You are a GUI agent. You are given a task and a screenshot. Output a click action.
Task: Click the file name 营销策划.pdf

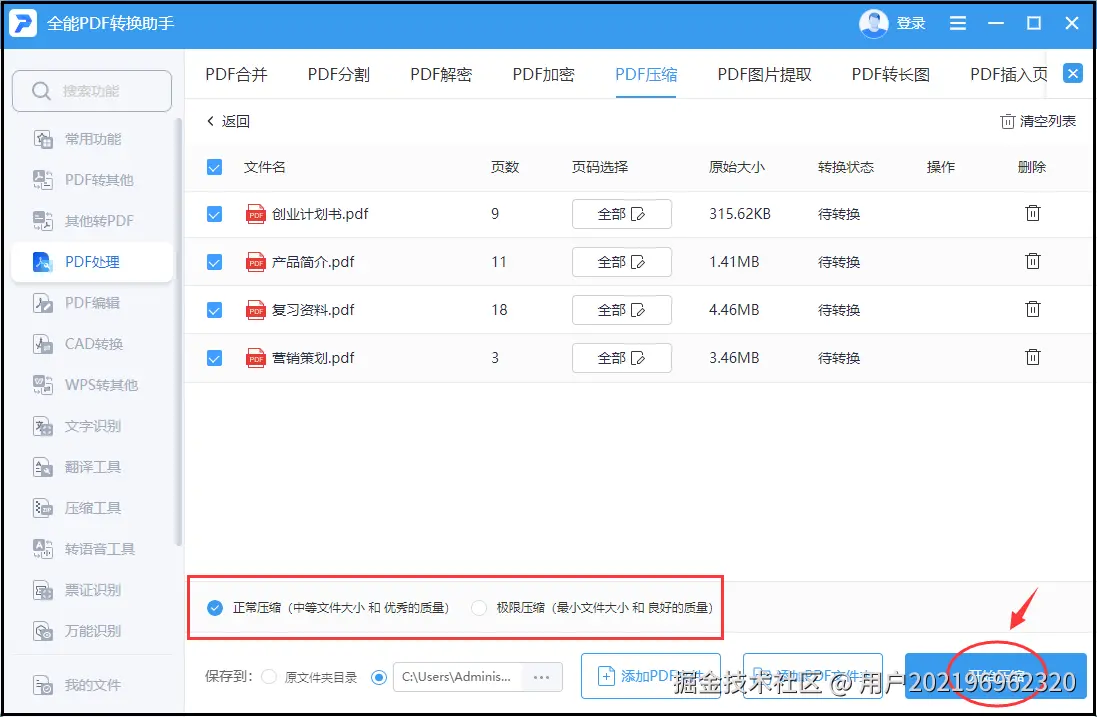(313, 358)
